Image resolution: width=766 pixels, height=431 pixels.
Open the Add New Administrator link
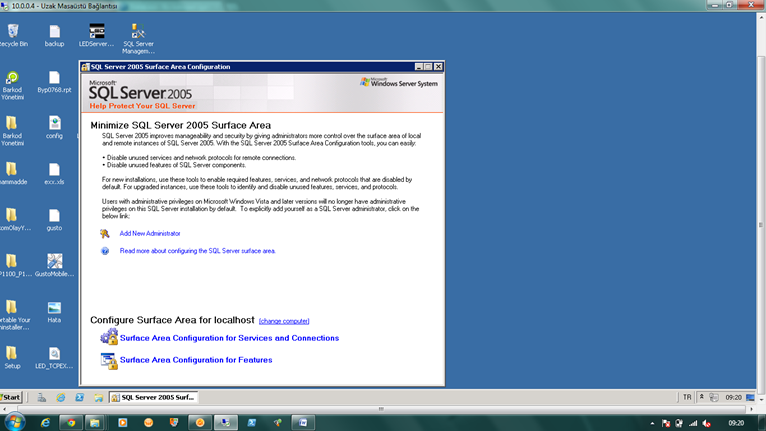coord(150,234)
